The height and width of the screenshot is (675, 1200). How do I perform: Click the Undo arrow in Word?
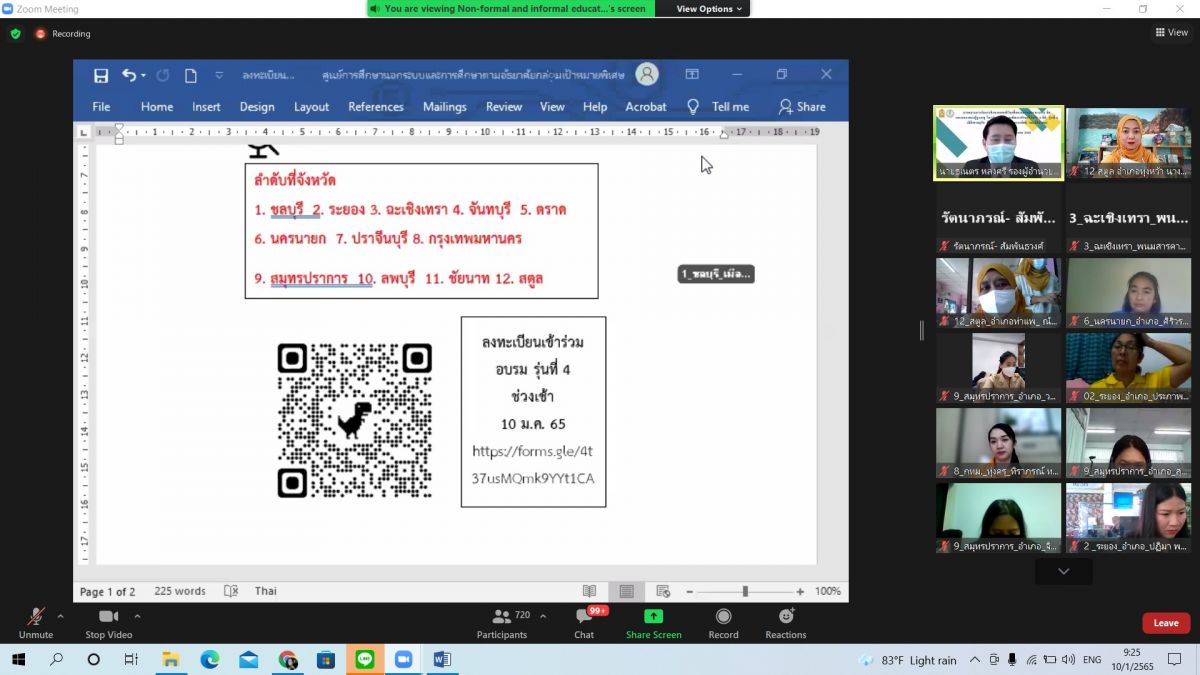coord(129,75)
